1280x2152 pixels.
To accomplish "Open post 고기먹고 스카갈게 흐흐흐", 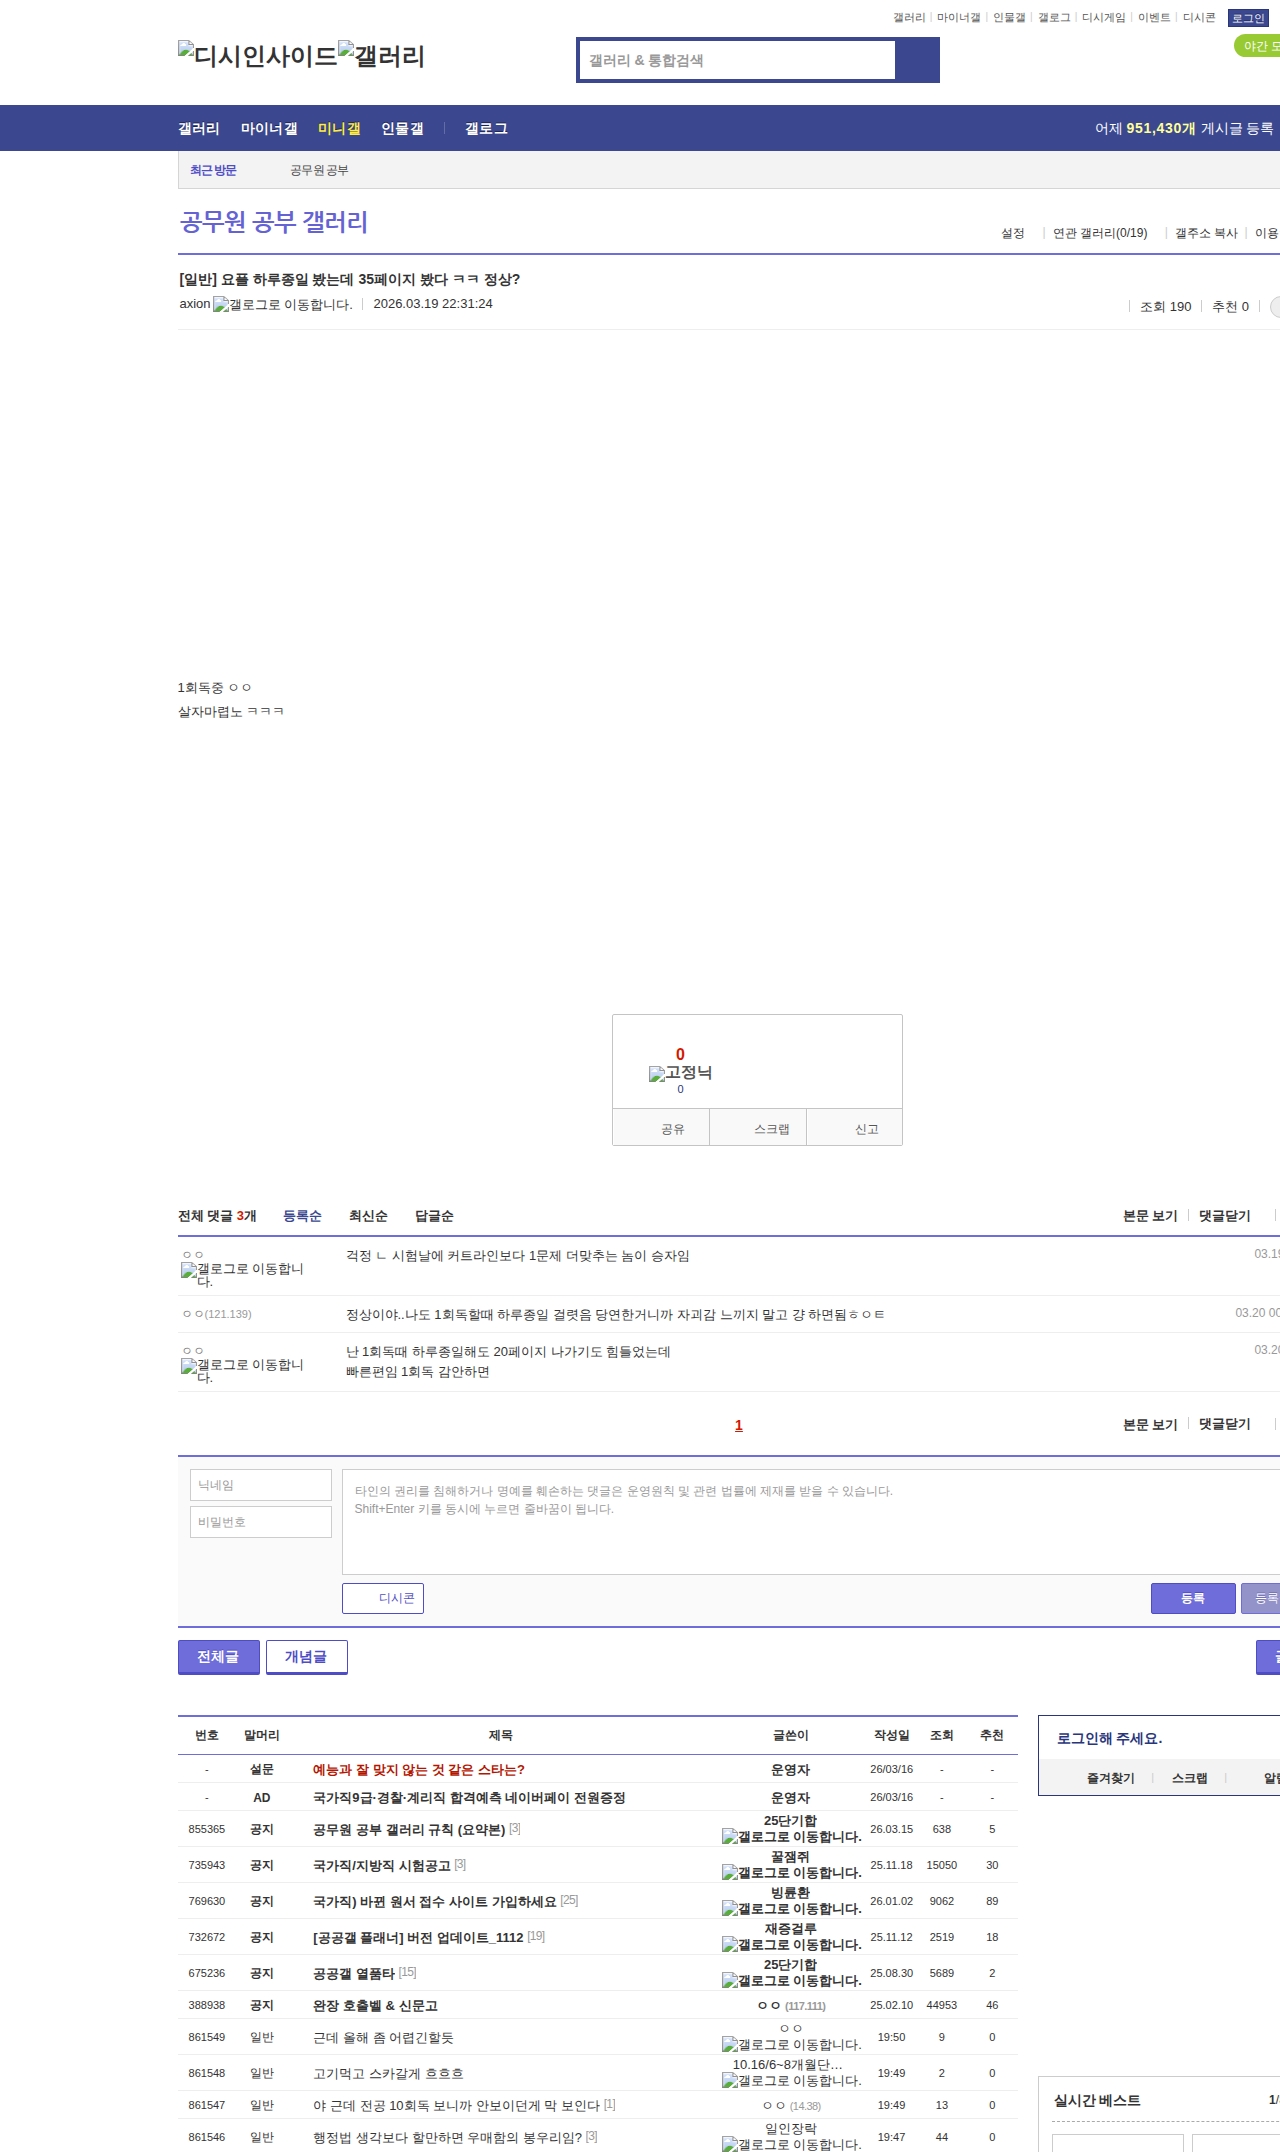I will click(x=388, y=2074).
